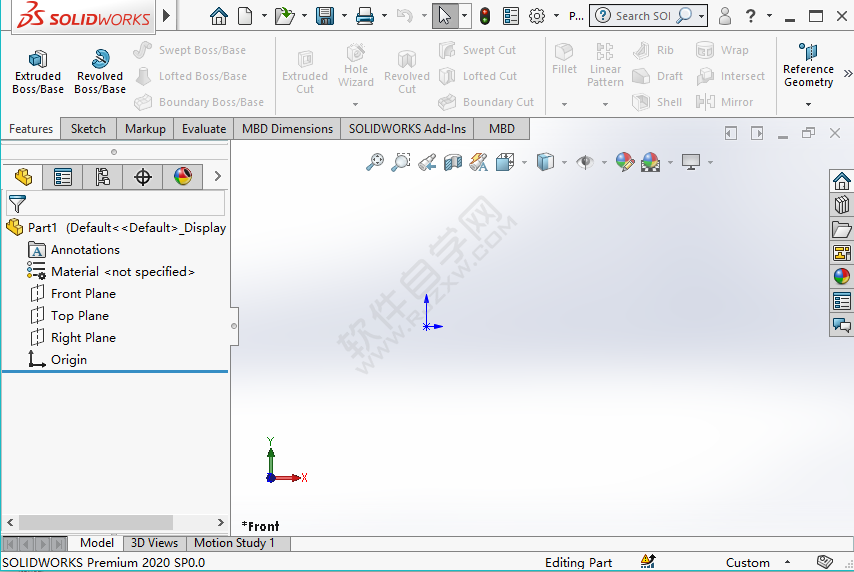Open SOLIDWORKS Forum task pane icon
This screenshot has height=572, width=854.
point(841,325)
